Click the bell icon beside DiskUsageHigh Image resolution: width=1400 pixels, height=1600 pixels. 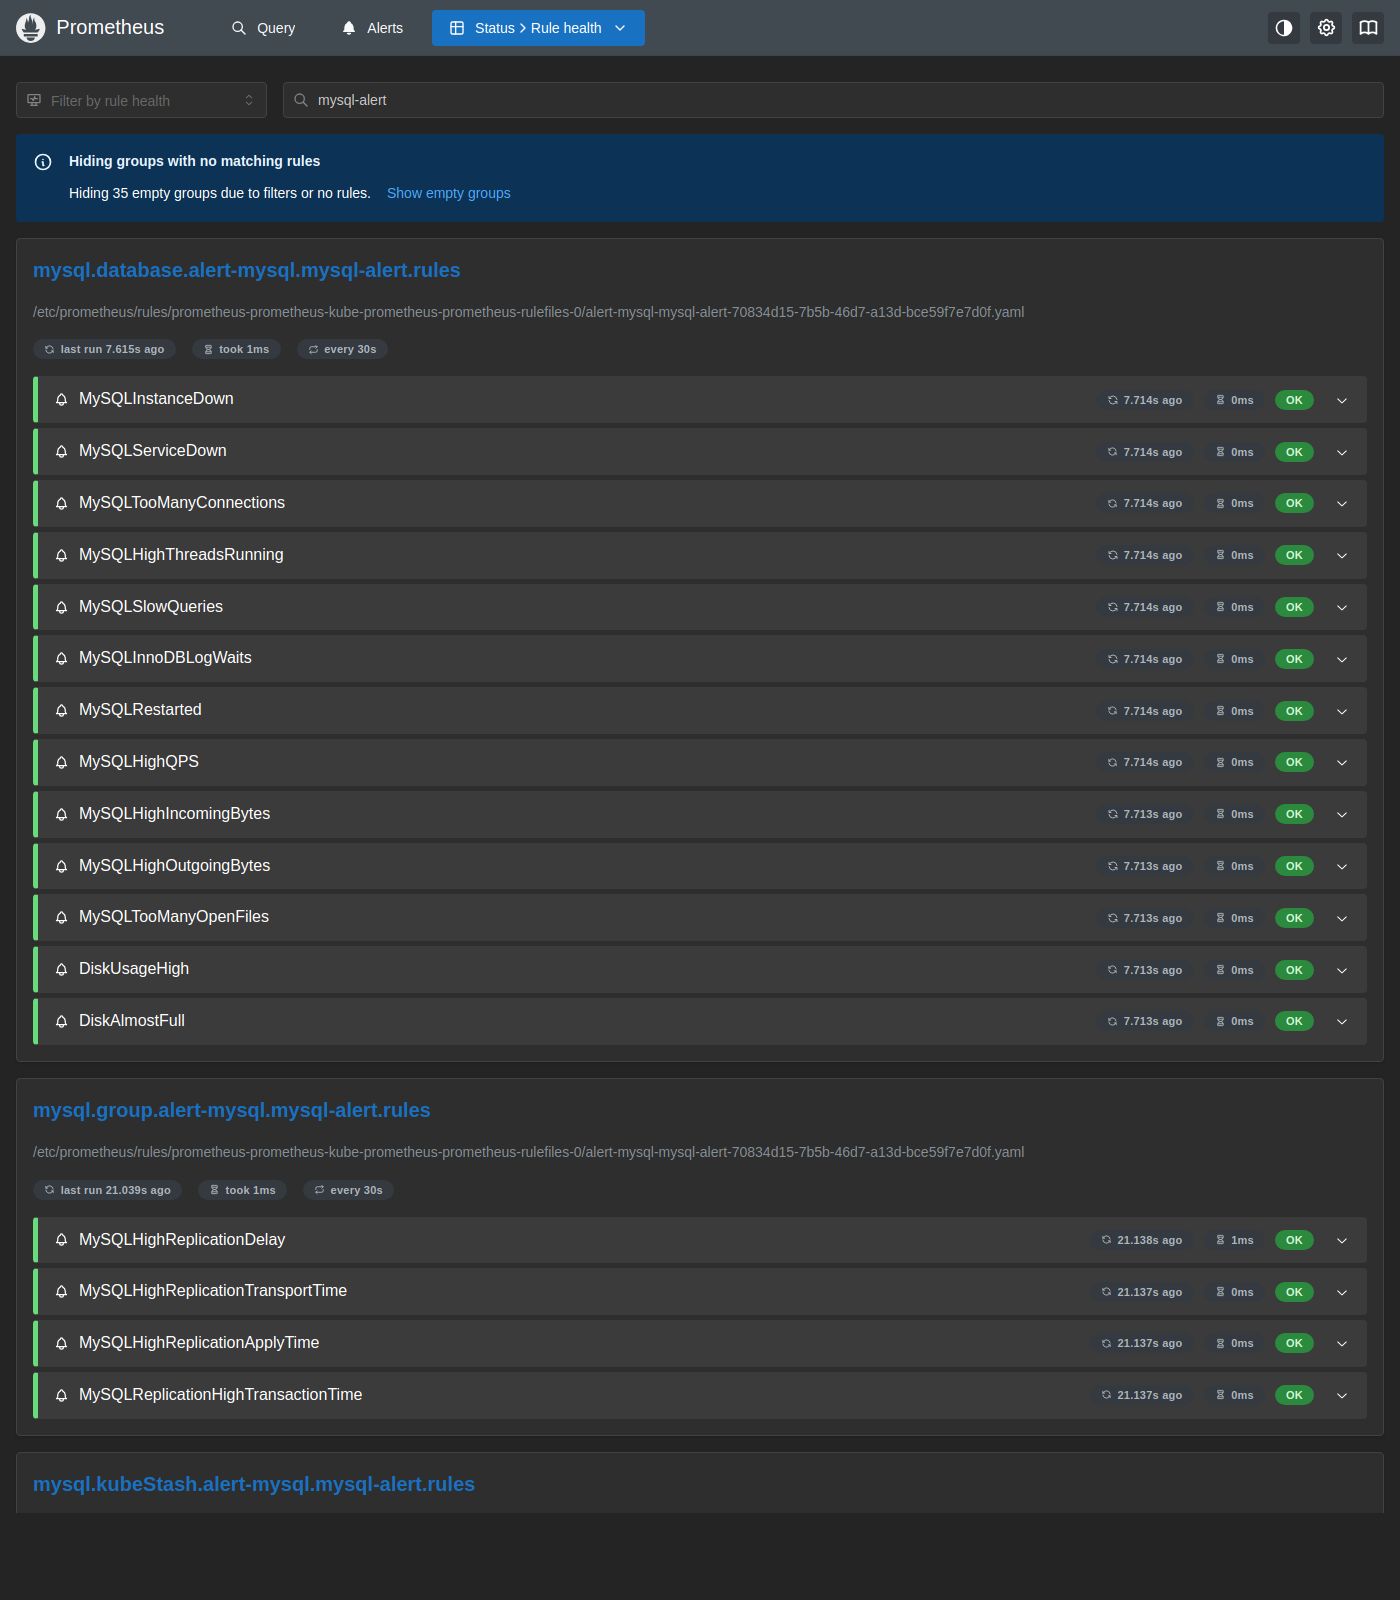pos(61,970)
